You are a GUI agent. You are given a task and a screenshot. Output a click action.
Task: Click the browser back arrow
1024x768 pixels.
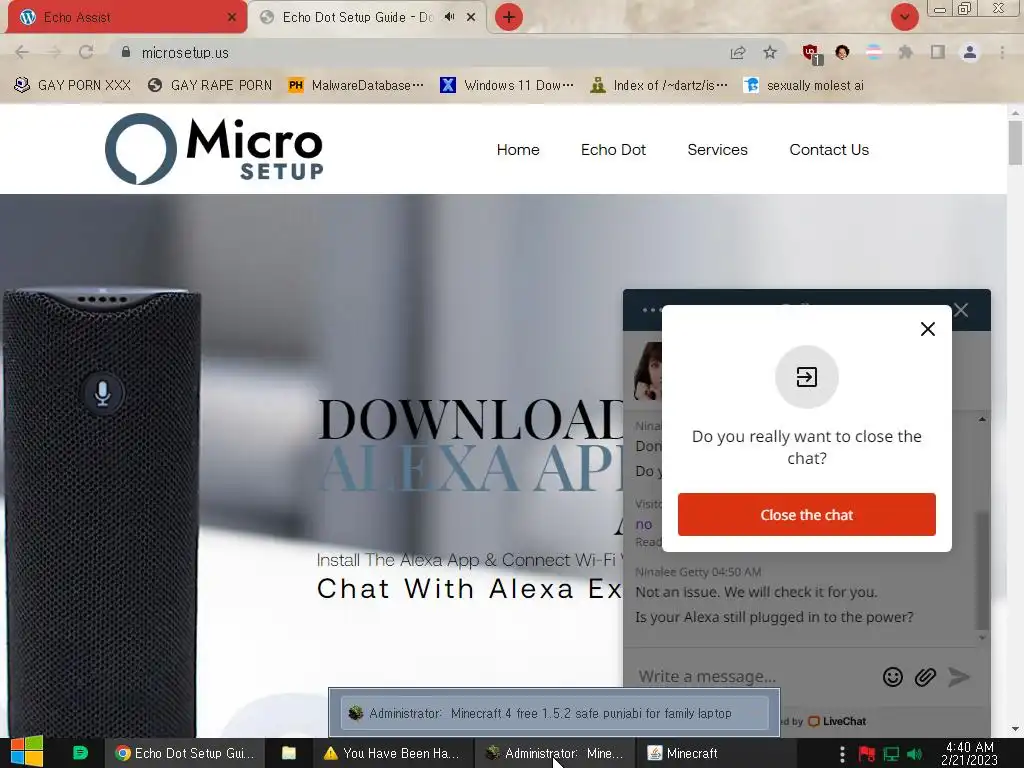point(22,52)
